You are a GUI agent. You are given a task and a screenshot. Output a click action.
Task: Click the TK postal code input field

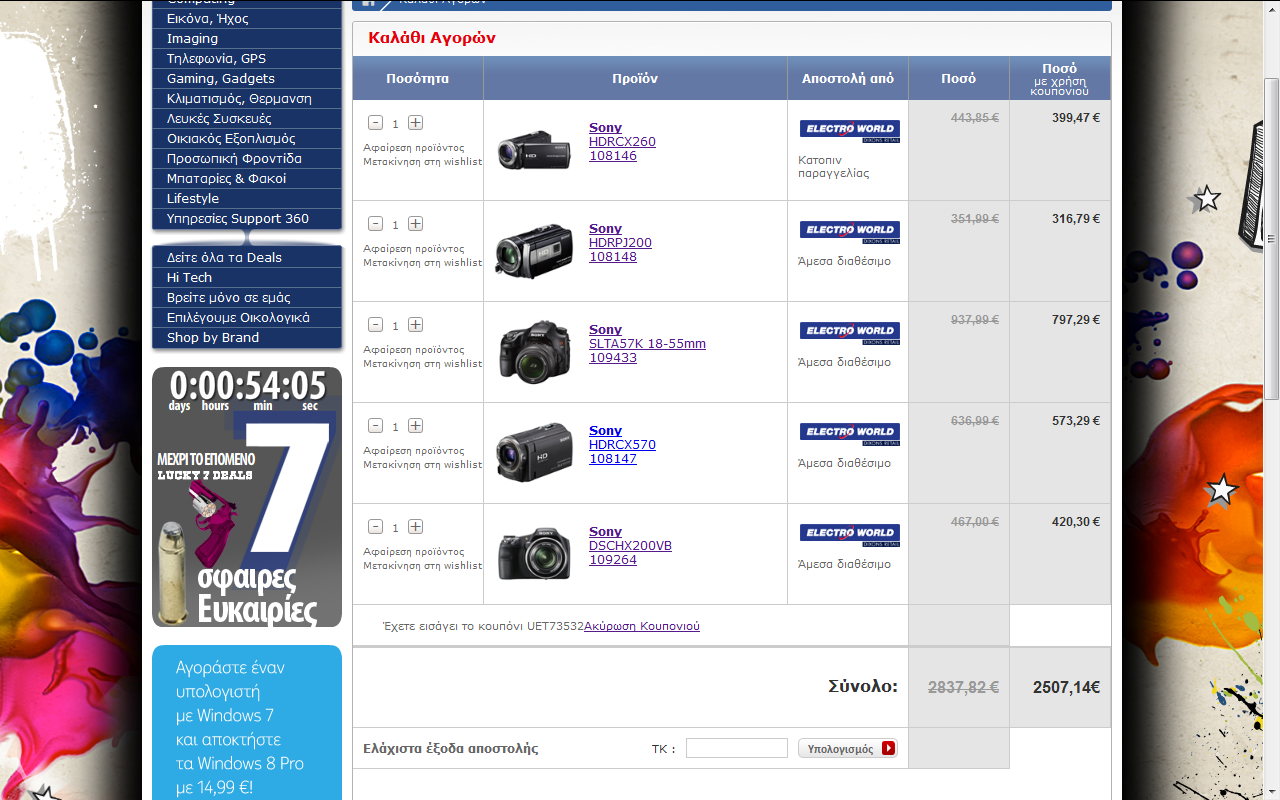[x=737, y=748]
